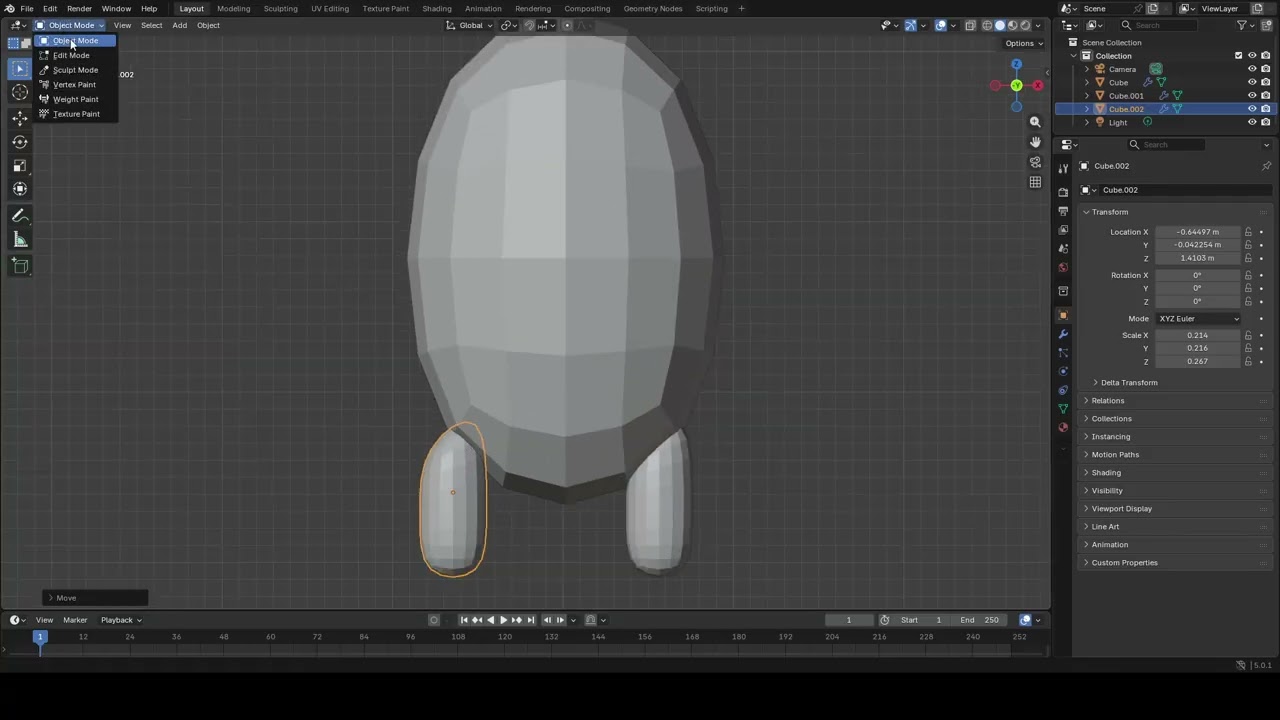
Task: Open the Output properties tab
Action: point(1063,211)
